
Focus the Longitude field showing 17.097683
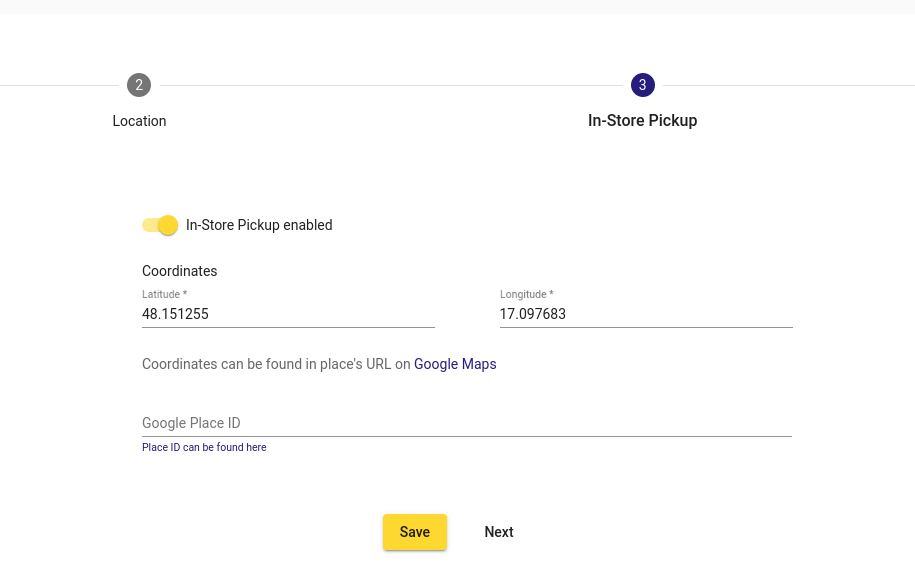646,314
